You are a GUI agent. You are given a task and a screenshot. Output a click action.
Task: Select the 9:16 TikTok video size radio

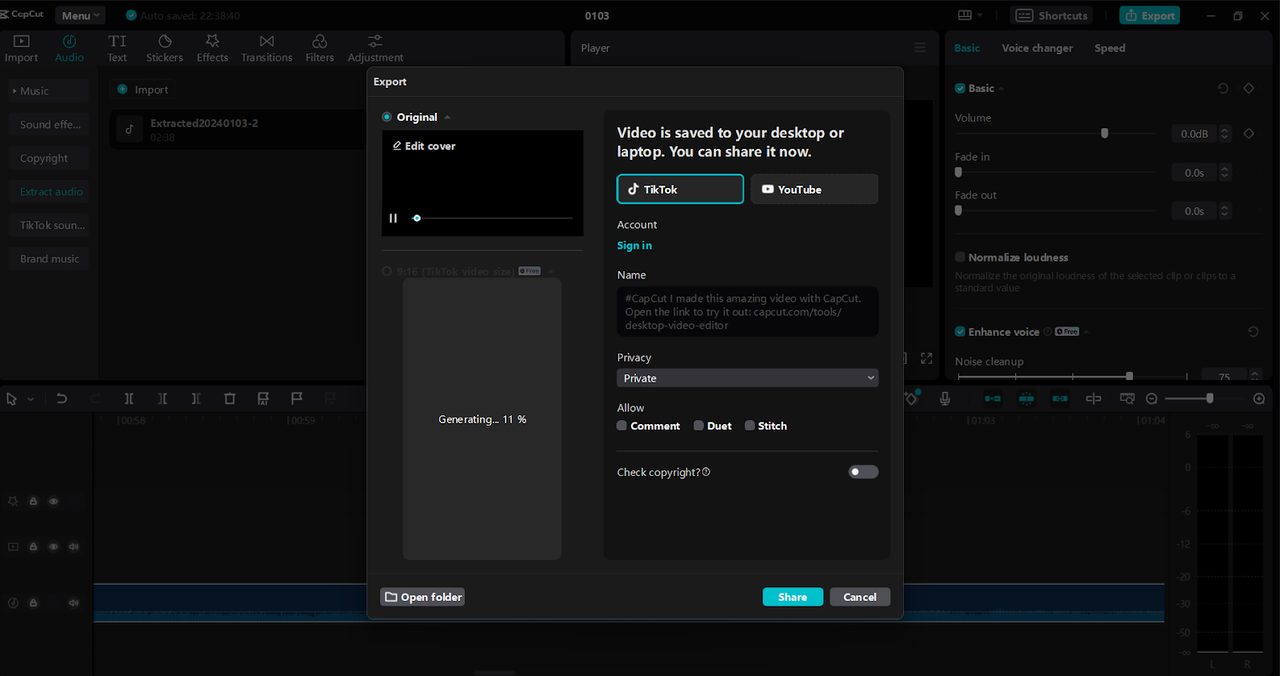click(387, 271)
